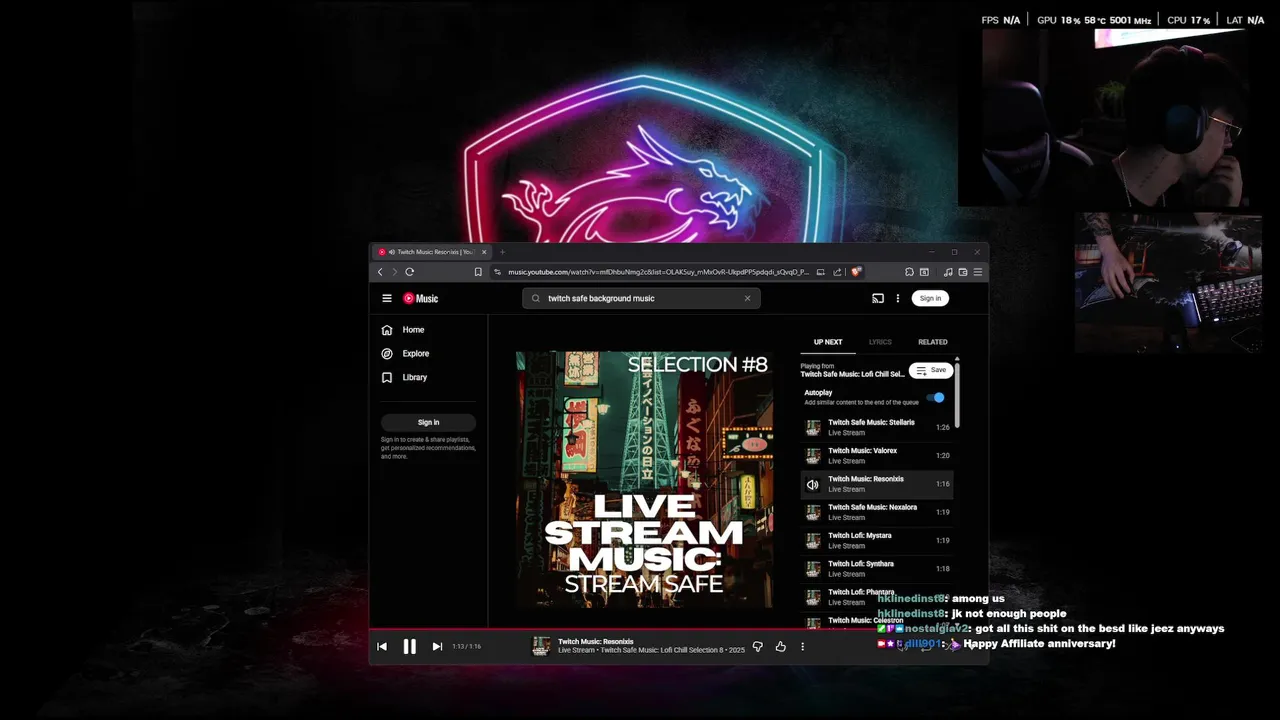This screenshot has height=720, width=1280.
Task: Play Twitch Safe Music: Stellaris from queue
Action: click(878, 427)
